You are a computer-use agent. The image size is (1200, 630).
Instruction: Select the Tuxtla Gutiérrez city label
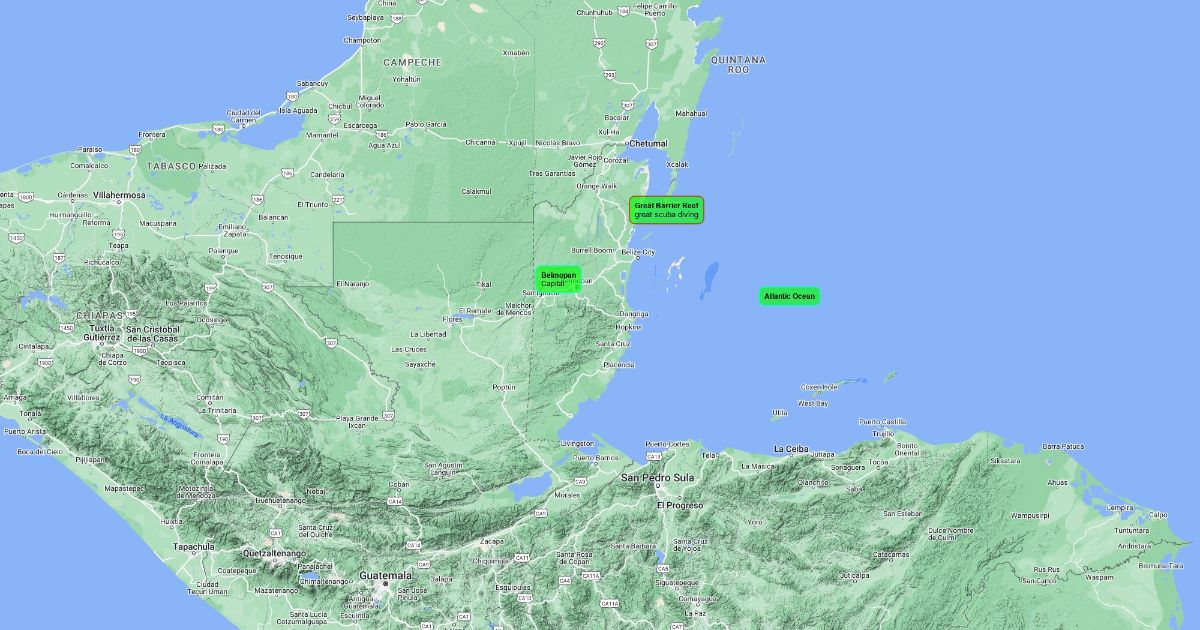(x=100, y=333)
